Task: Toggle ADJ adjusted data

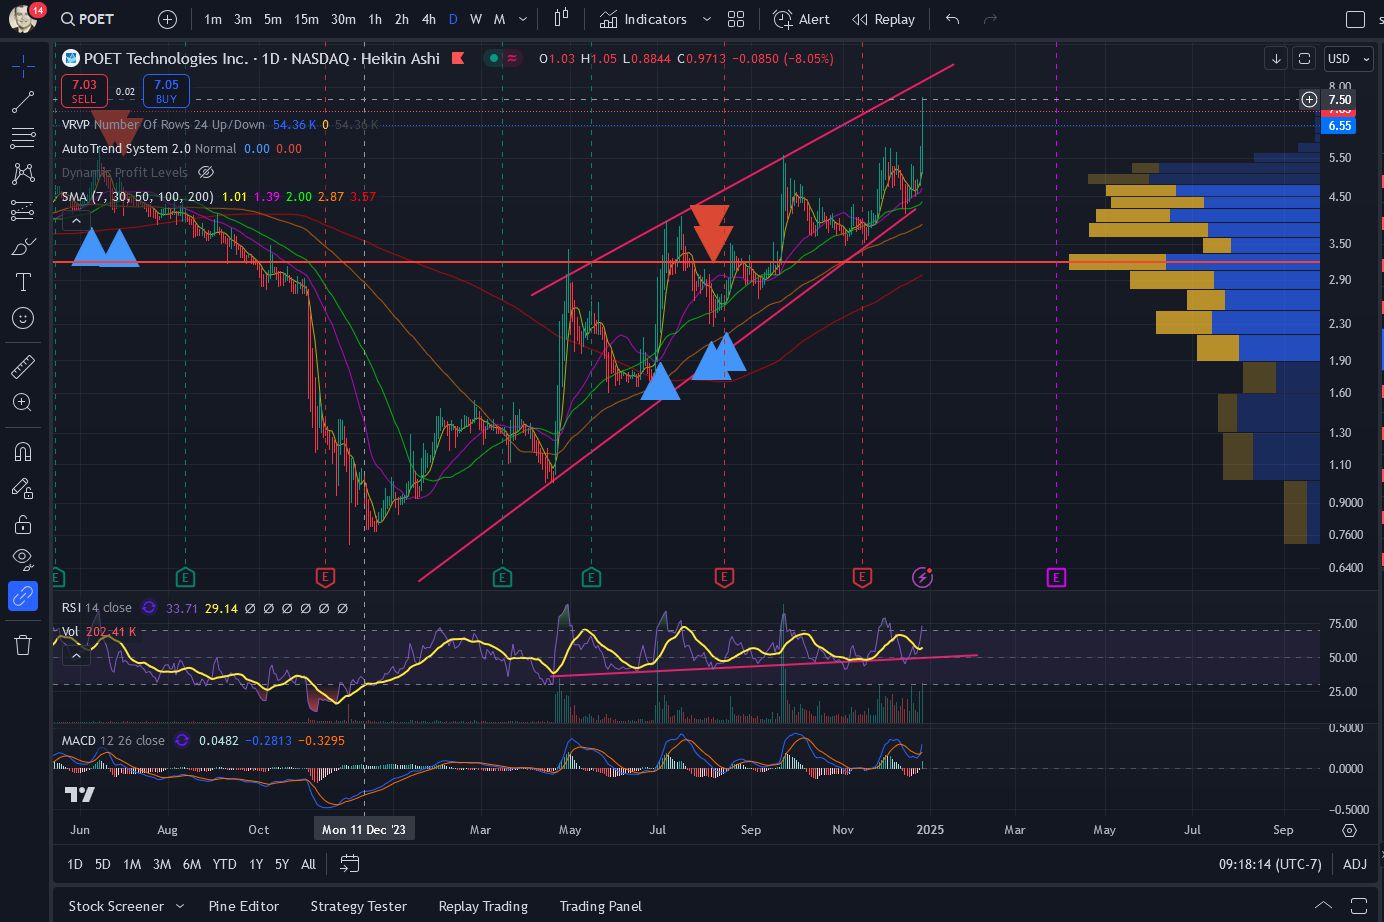Action: (x=1355, y=864)
